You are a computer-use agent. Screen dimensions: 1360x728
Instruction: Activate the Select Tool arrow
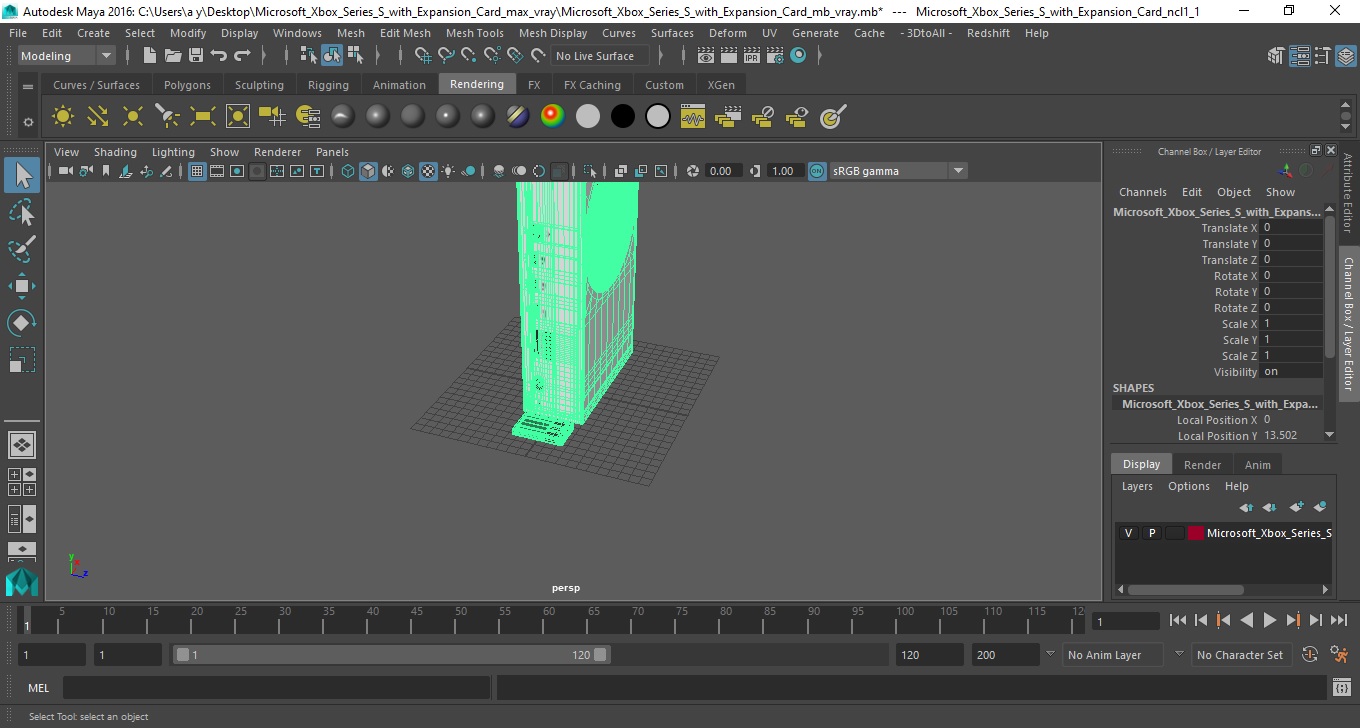(22, 175)
